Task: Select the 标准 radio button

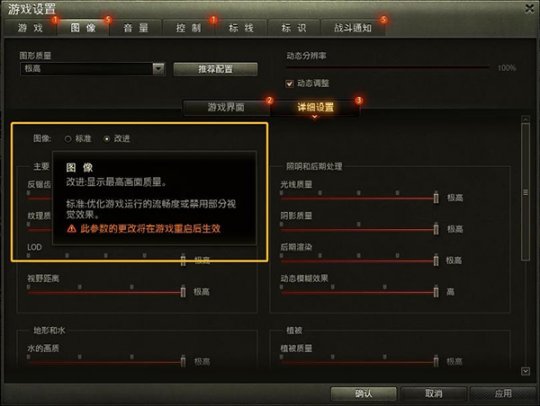Action: 68,139
